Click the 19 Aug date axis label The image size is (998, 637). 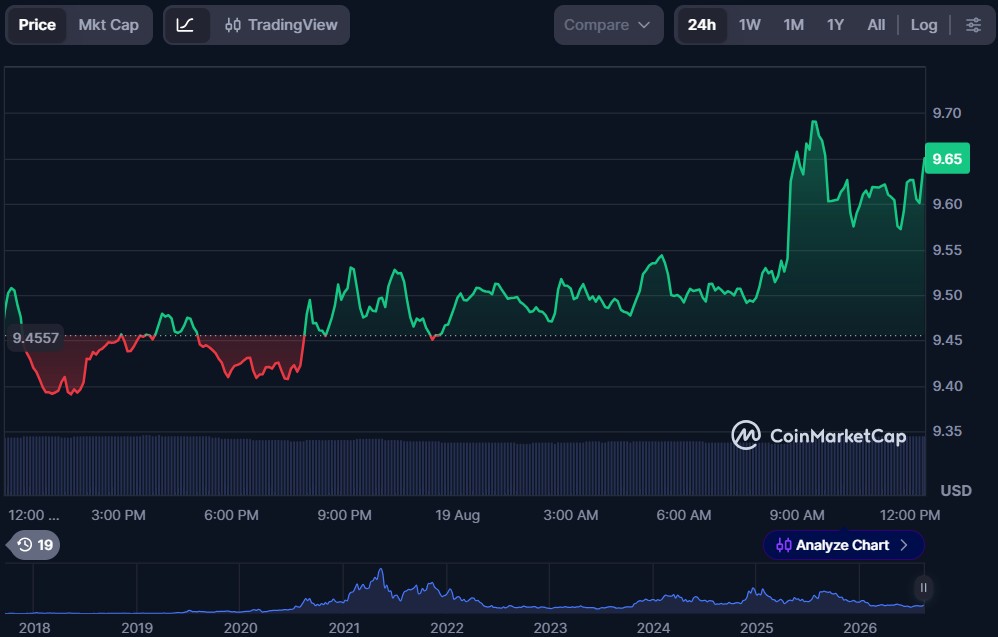(458, 515)
